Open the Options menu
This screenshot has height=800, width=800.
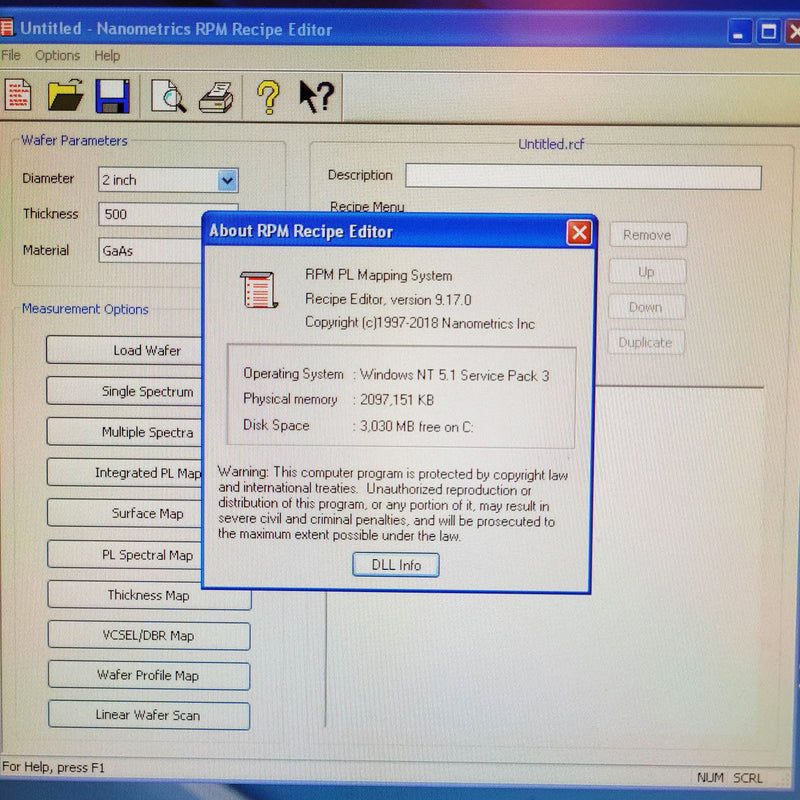coord(57,55)
